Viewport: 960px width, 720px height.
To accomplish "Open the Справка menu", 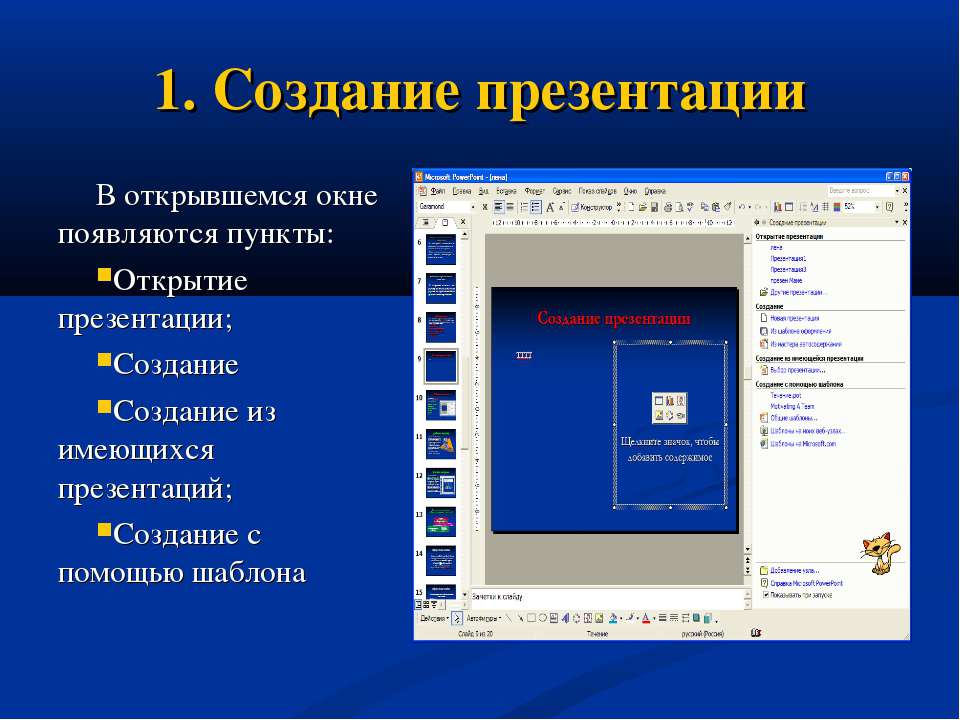I will 654,191.
